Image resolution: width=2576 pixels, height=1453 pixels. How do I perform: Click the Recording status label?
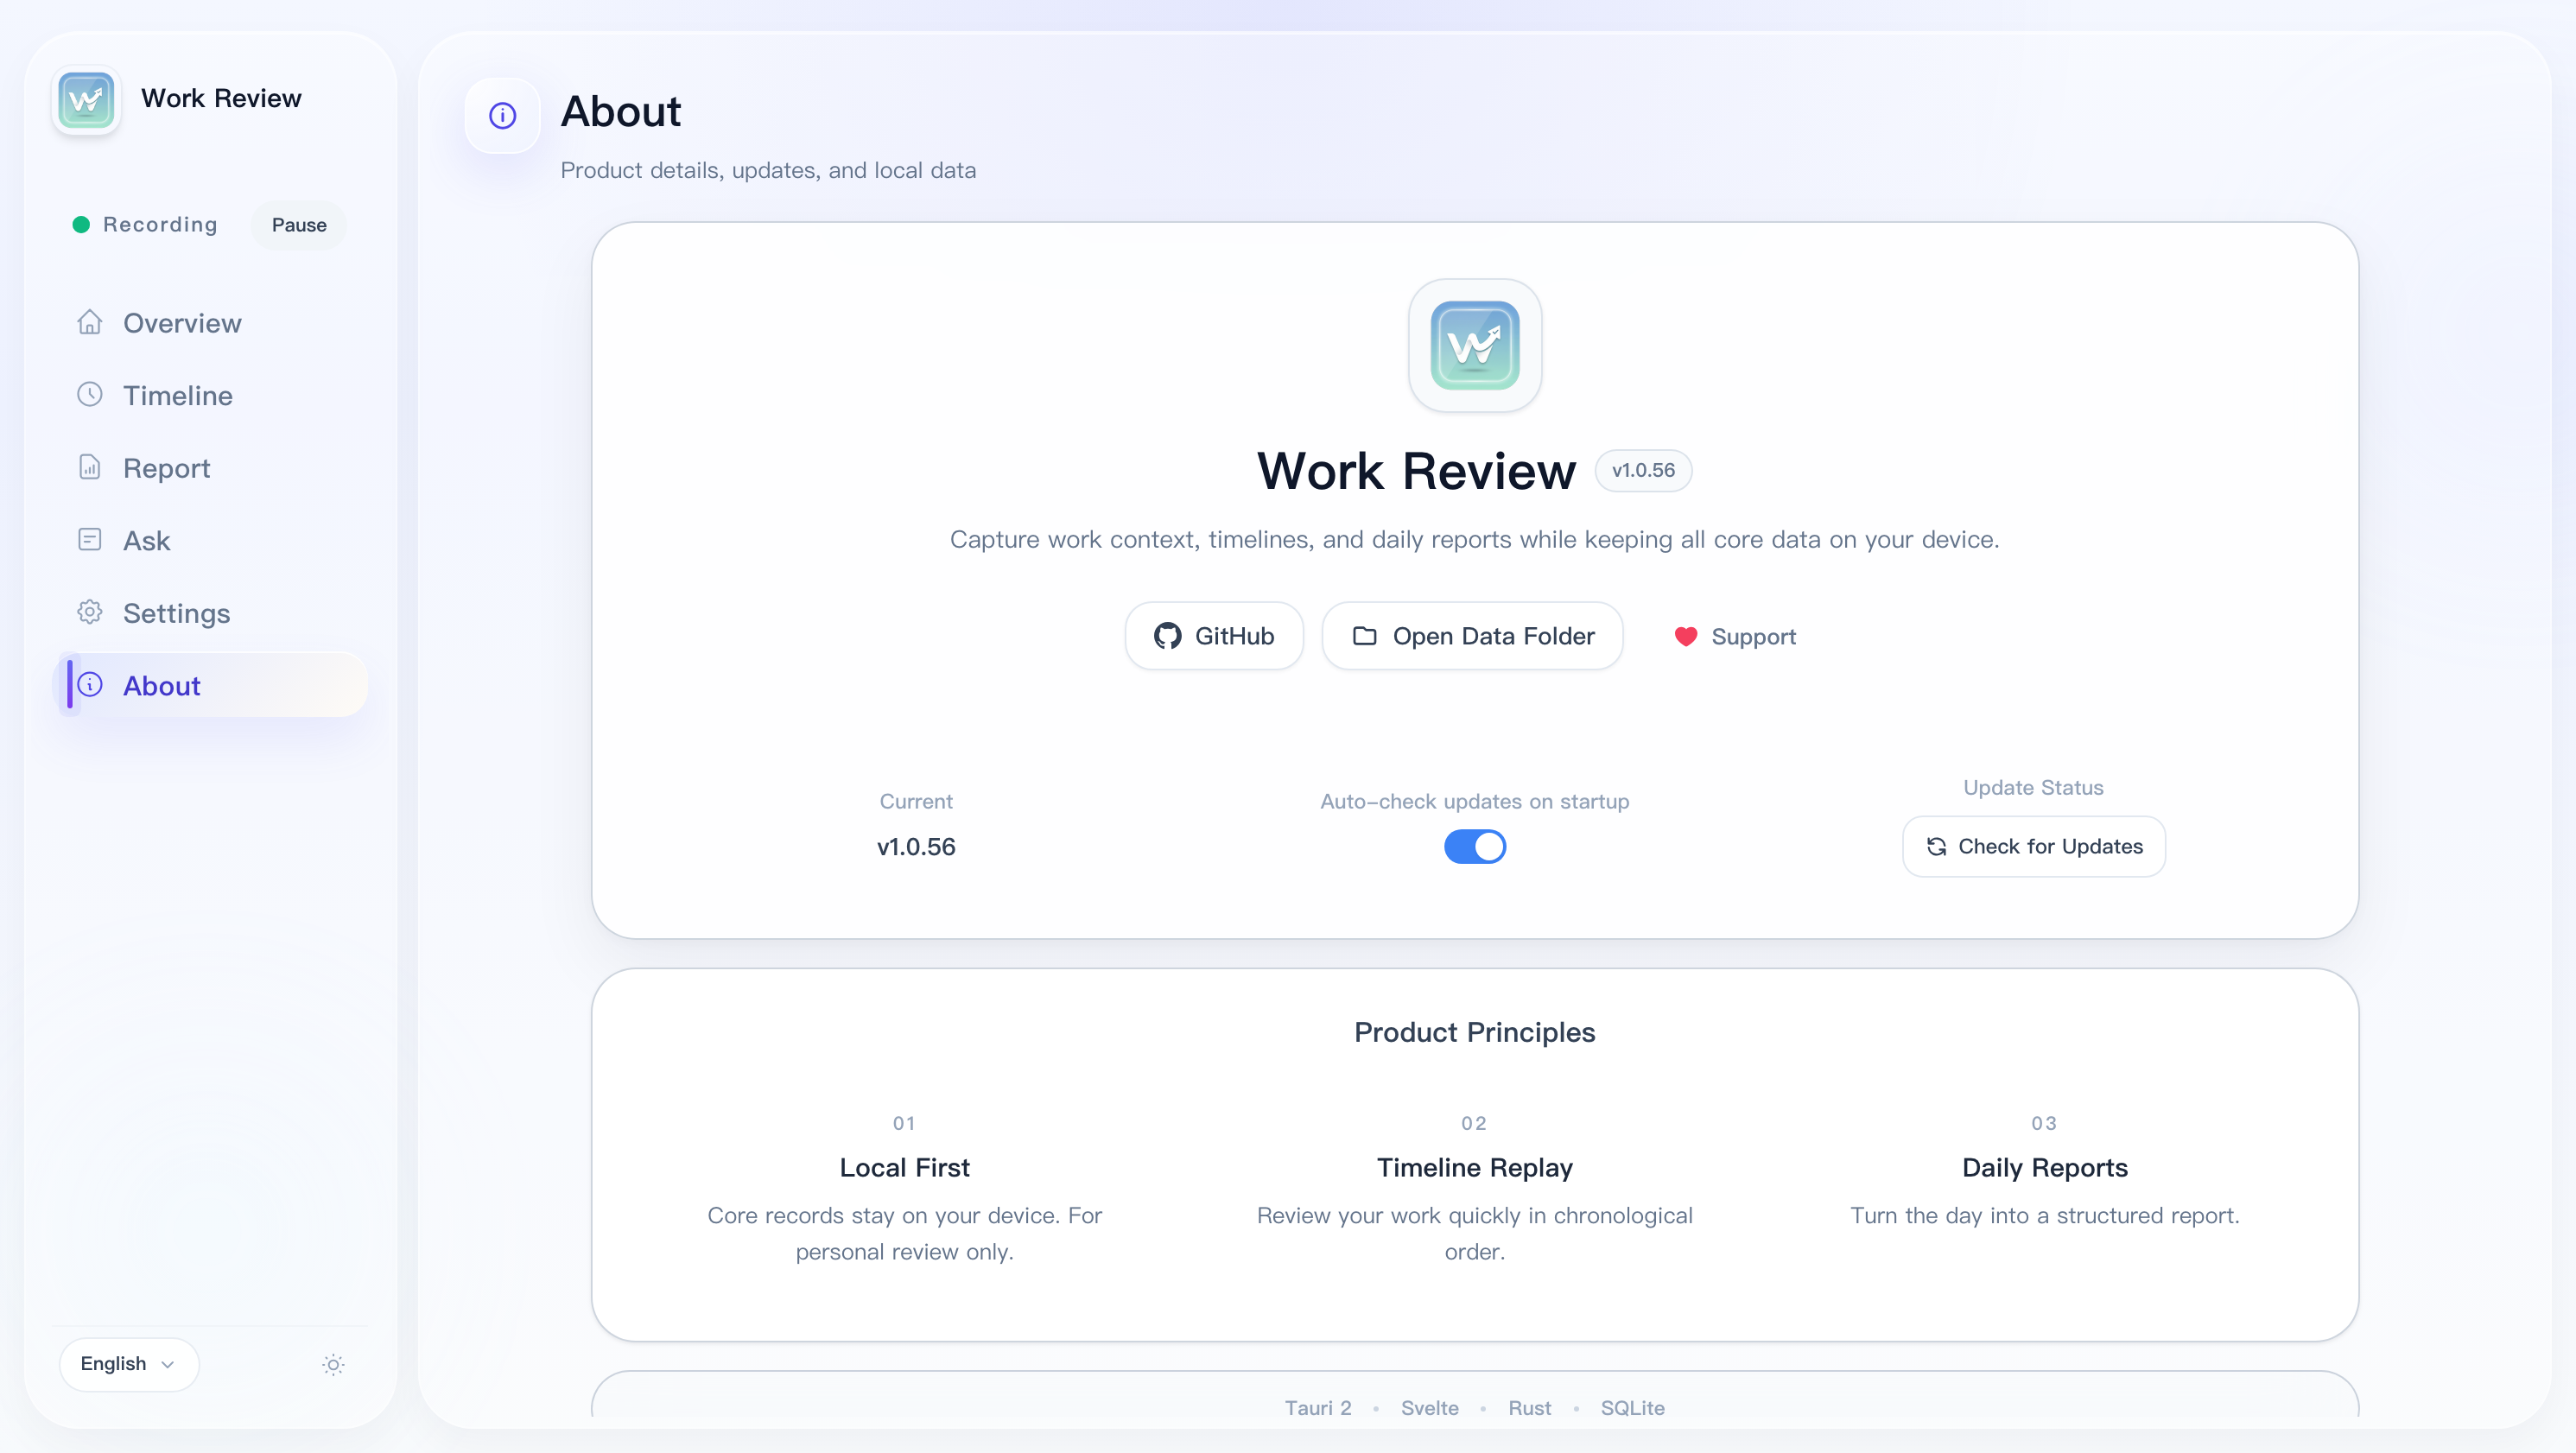pos(160,225)
